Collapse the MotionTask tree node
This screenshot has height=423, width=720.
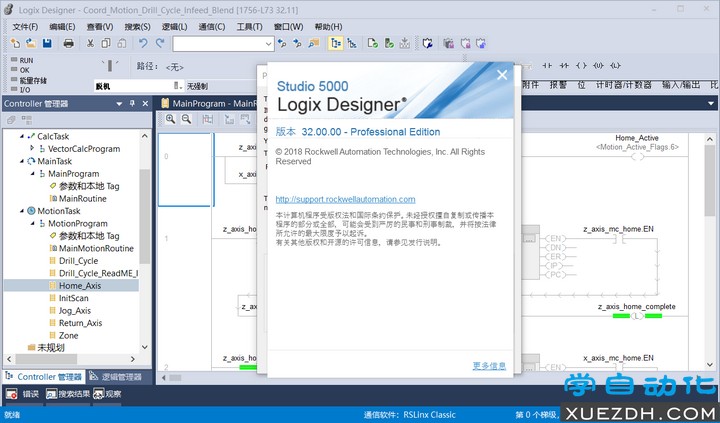point(22,211)
